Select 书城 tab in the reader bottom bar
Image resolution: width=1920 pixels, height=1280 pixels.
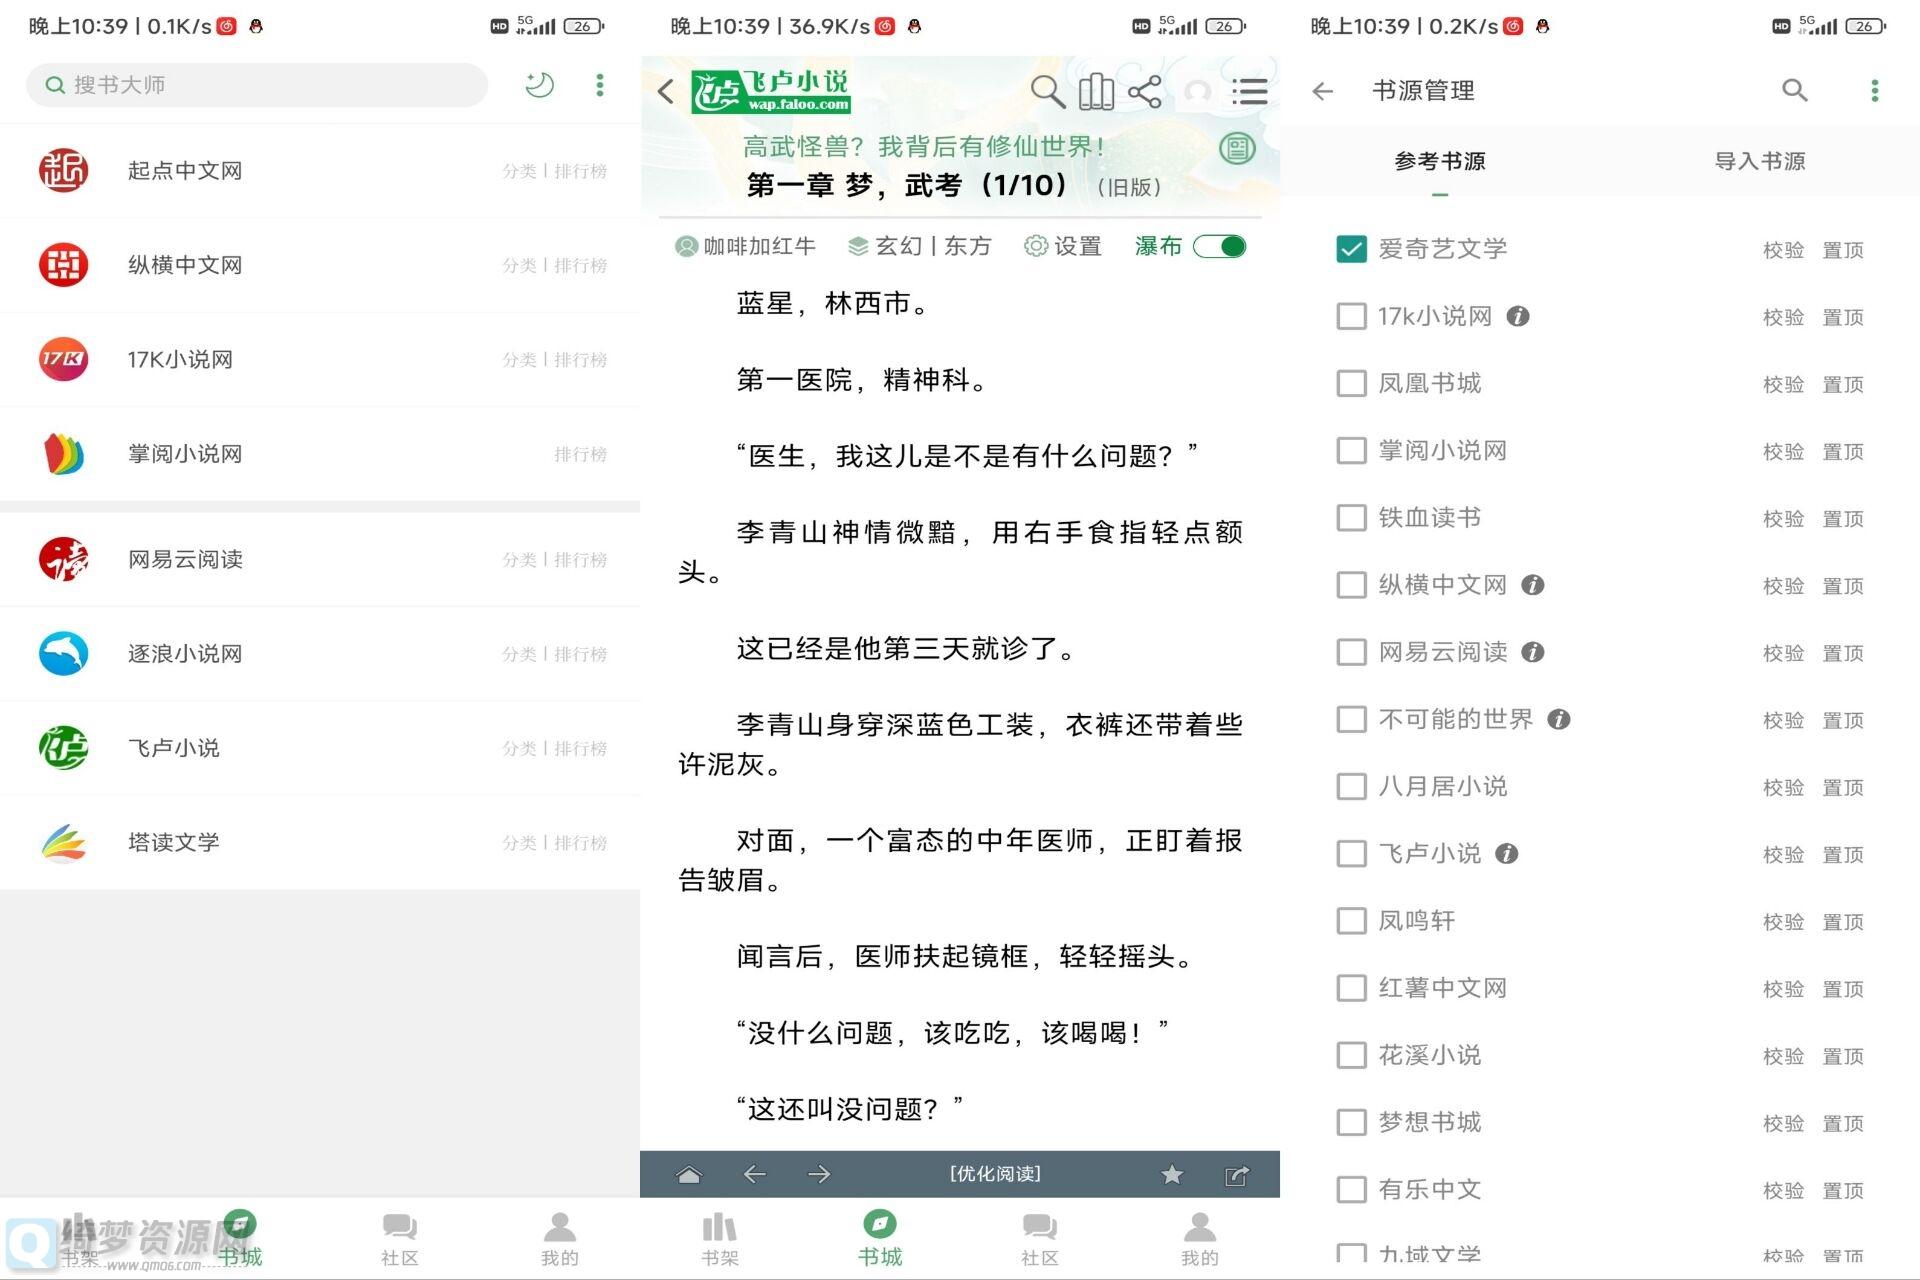pyautogui.click(x=880, y=1238)
